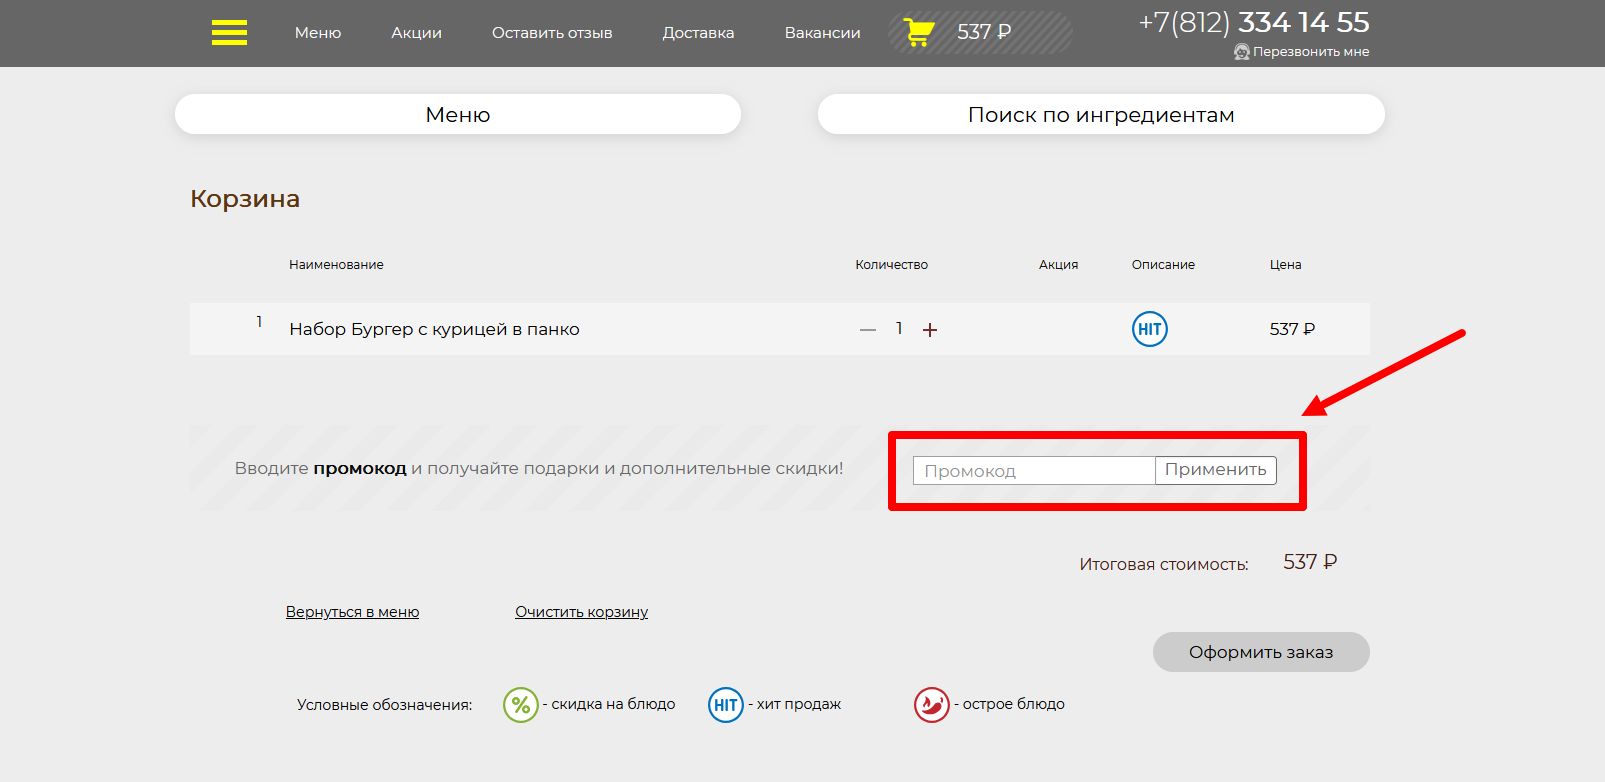Click the HIT badge in burger row
The width and height of the screenshot is (1605, 782).
click(x=1149, y=329)
